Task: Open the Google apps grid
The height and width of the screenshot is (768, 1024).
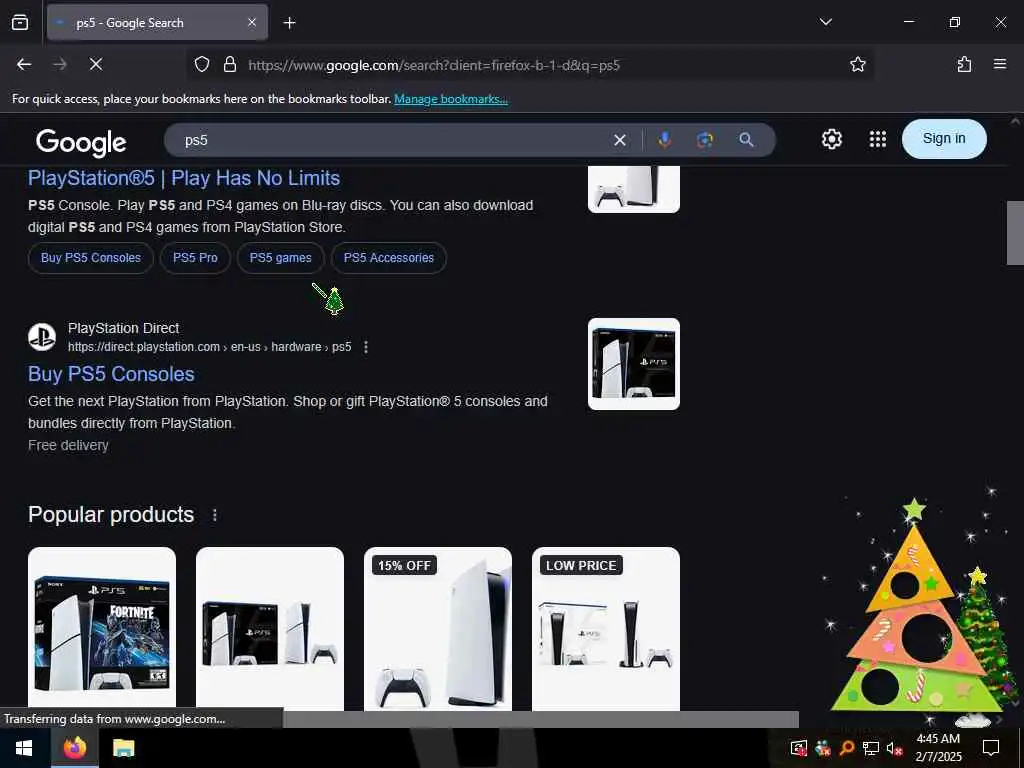Action: click(878, 139)
